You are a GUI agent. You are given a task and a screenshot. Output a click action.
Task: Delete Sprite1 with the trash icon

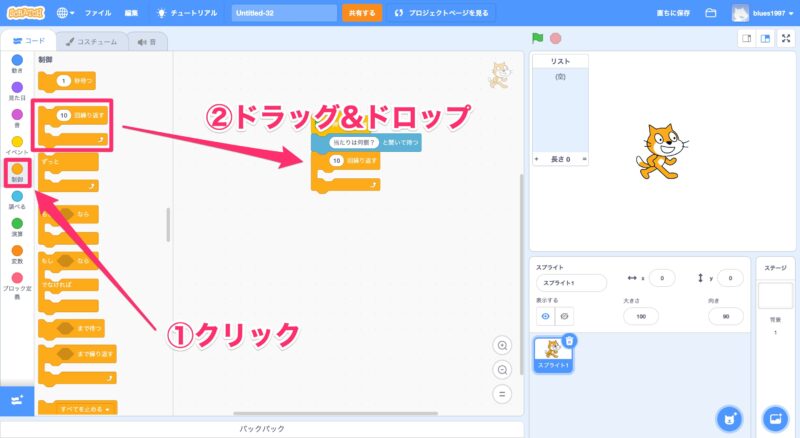569,341
